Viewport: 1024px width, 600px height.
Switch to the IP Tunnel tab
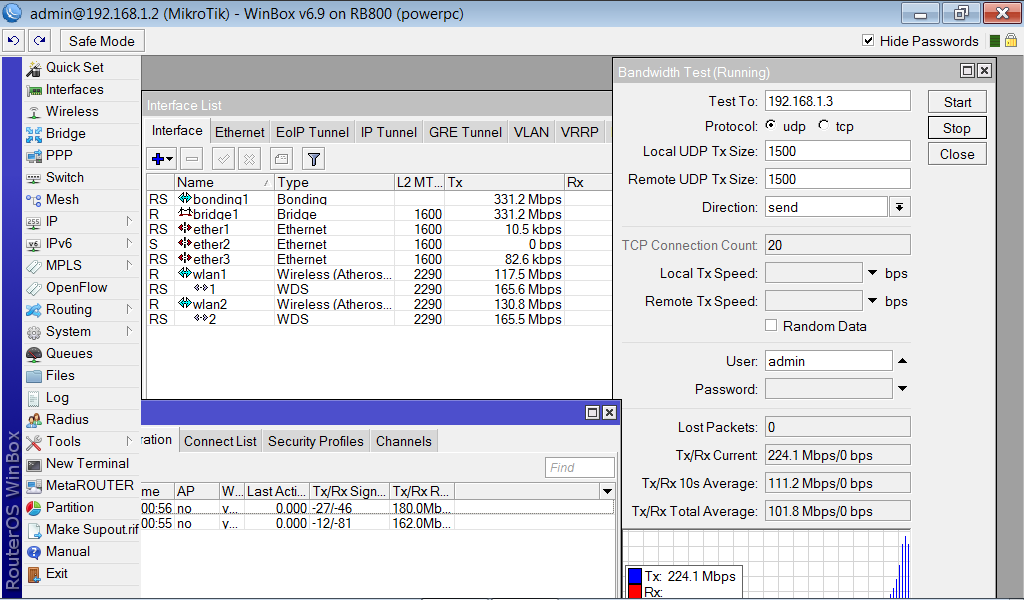pyautogui.click(x=389, y=132)
